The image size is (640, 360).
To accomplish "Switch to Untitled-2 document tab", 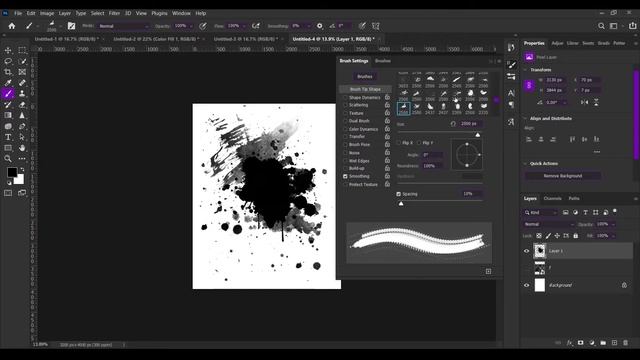I will tap(156, 39).
